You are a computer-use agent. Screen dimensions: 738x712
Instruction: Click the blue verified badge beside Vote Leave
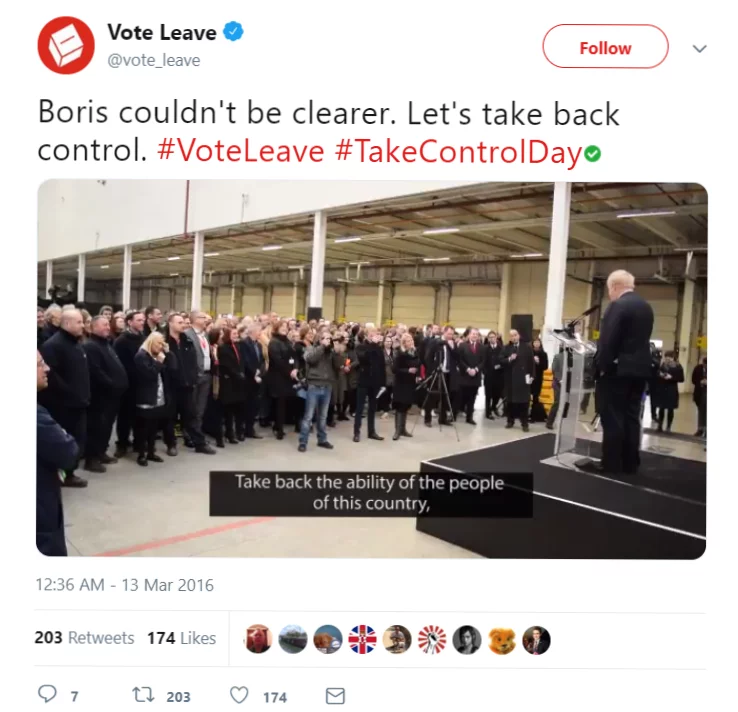(x=233, y=32)
